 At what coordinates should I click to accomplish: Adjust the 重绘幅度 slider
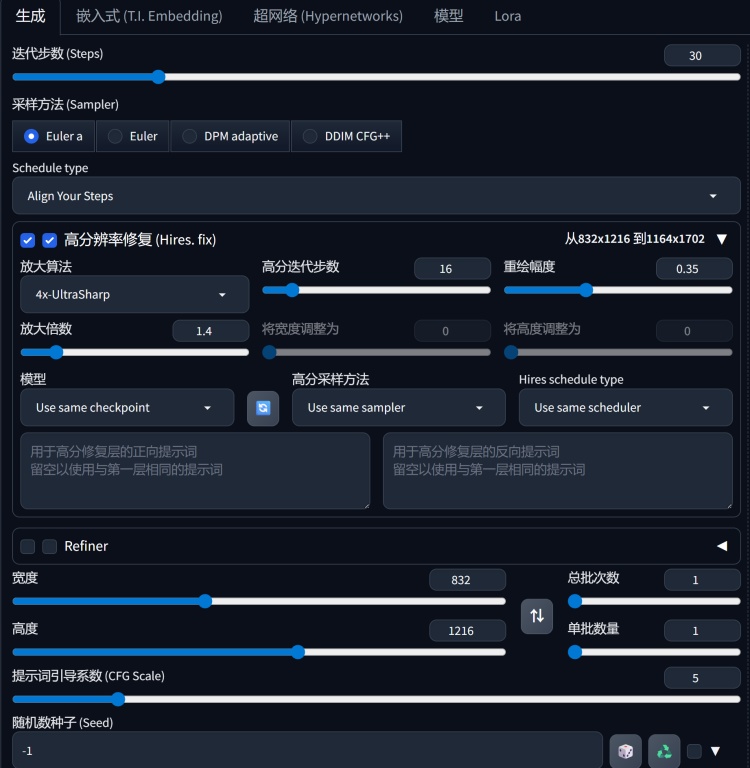tap(618, 290)
